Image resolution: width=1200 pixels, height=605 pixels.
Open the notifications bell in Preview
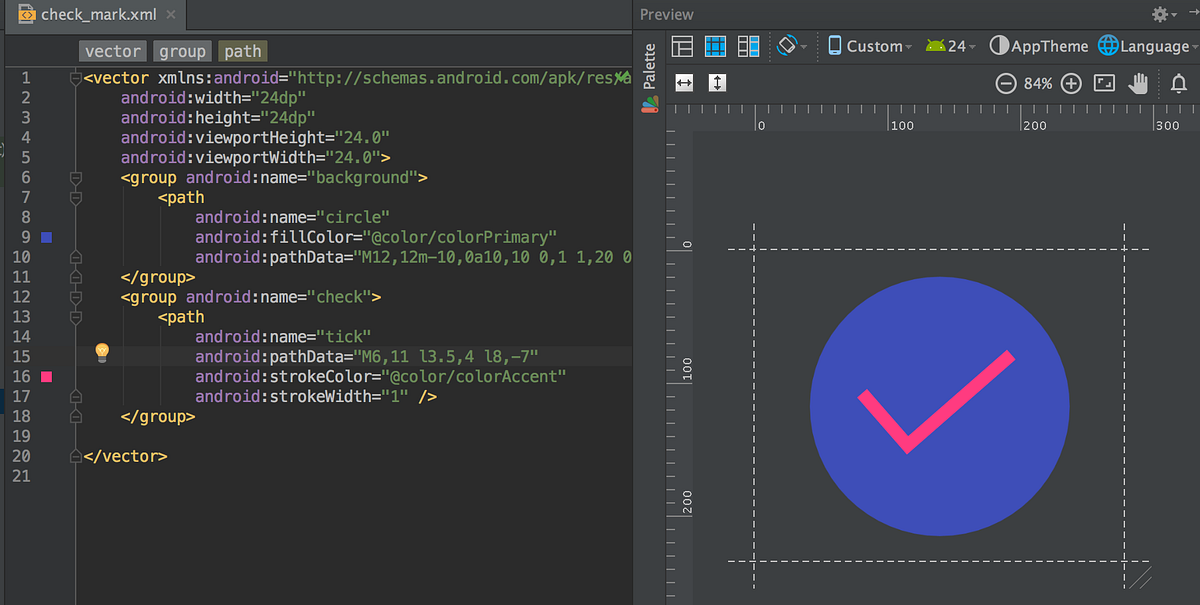click(x=1178, y=85)
